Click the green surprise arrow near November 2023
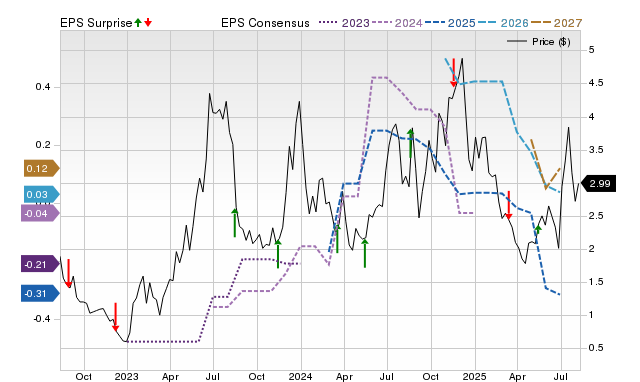This screenshot has height=382, width=640. 278,254
